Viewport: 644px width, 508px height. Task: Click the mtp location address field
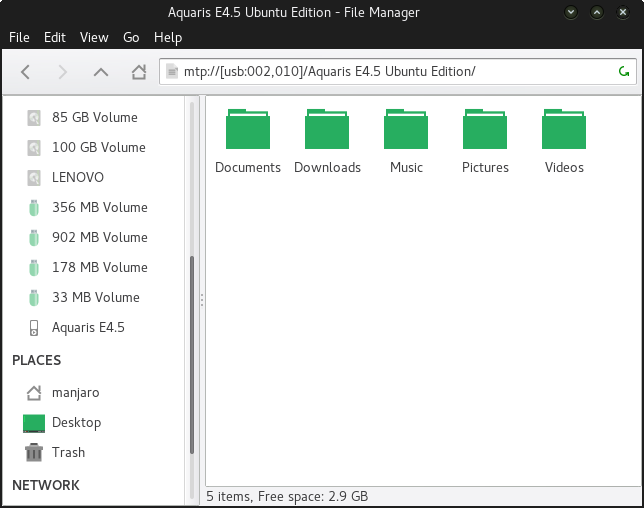(x=390, y=72)
